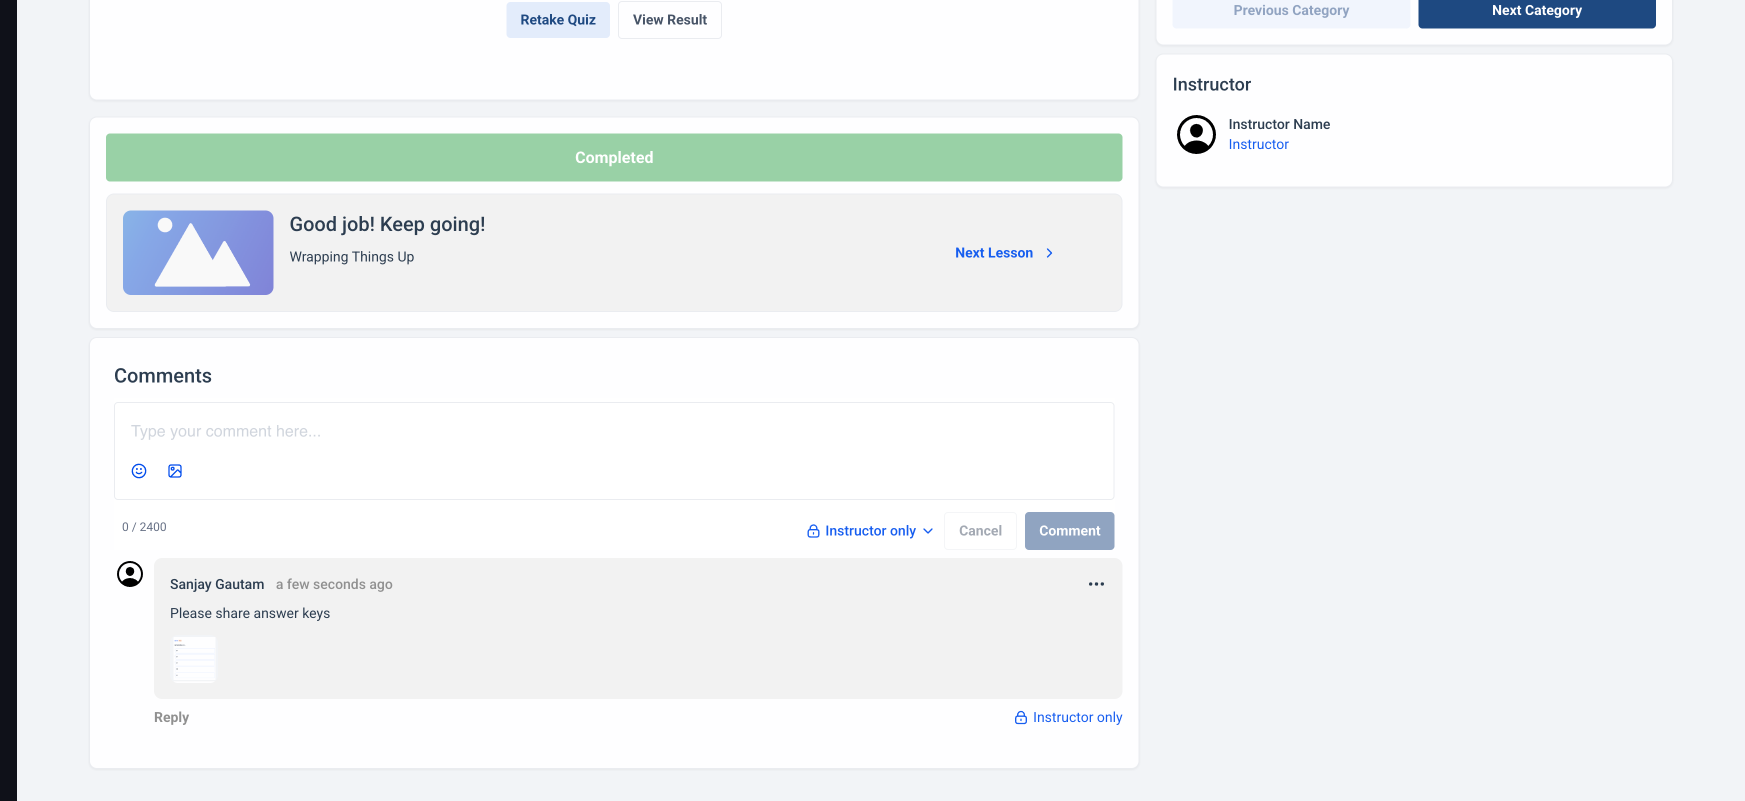Go to Previous Category
Viewport: 1745px width, 801px height.
tap(1291, 11)
